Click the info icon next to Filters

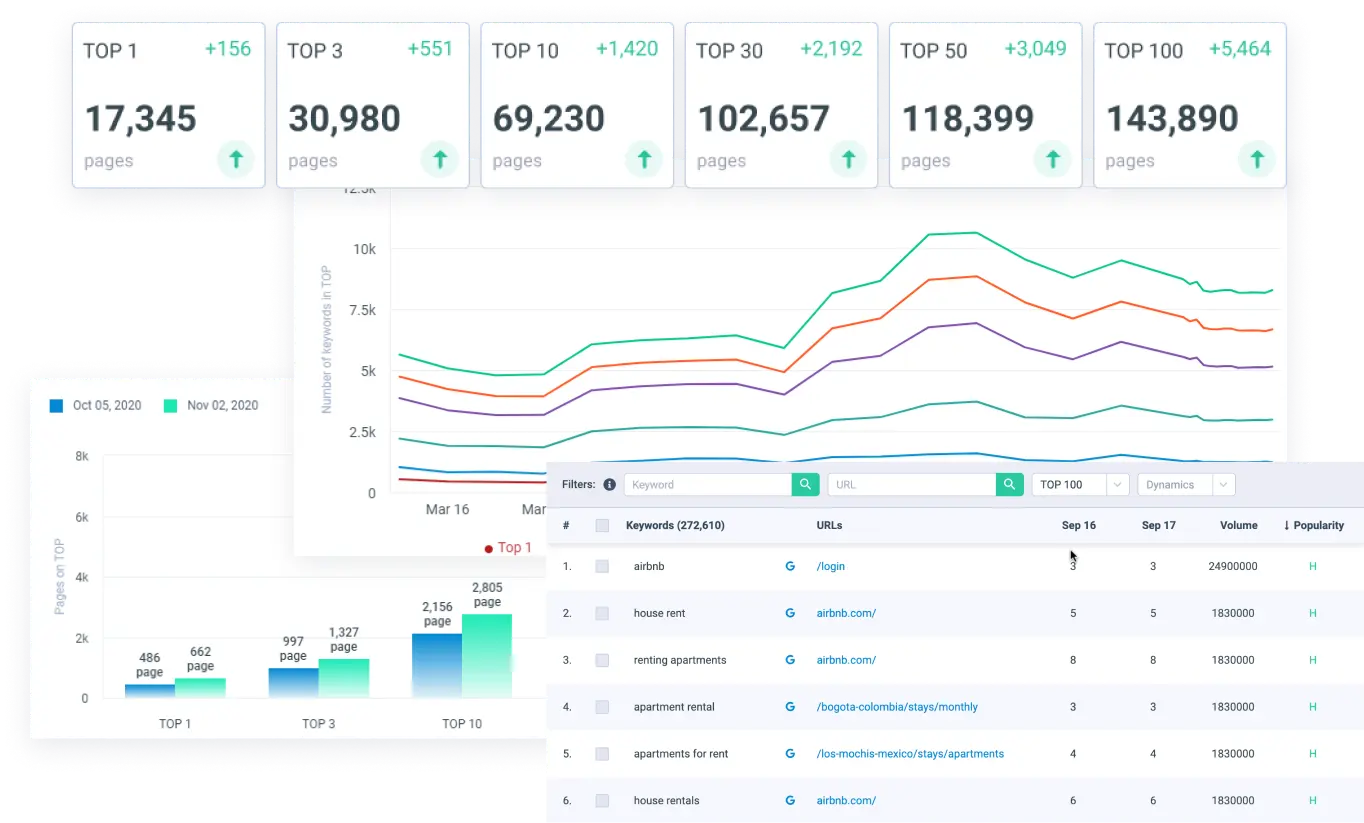[x=609, y=485]
